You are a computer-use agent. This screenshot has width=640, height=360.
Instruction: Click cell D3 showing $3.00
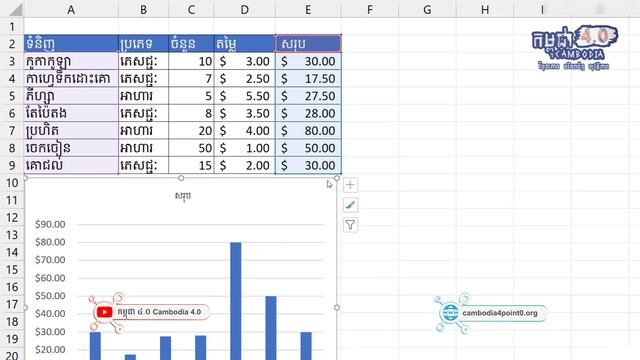coord(244,61)
